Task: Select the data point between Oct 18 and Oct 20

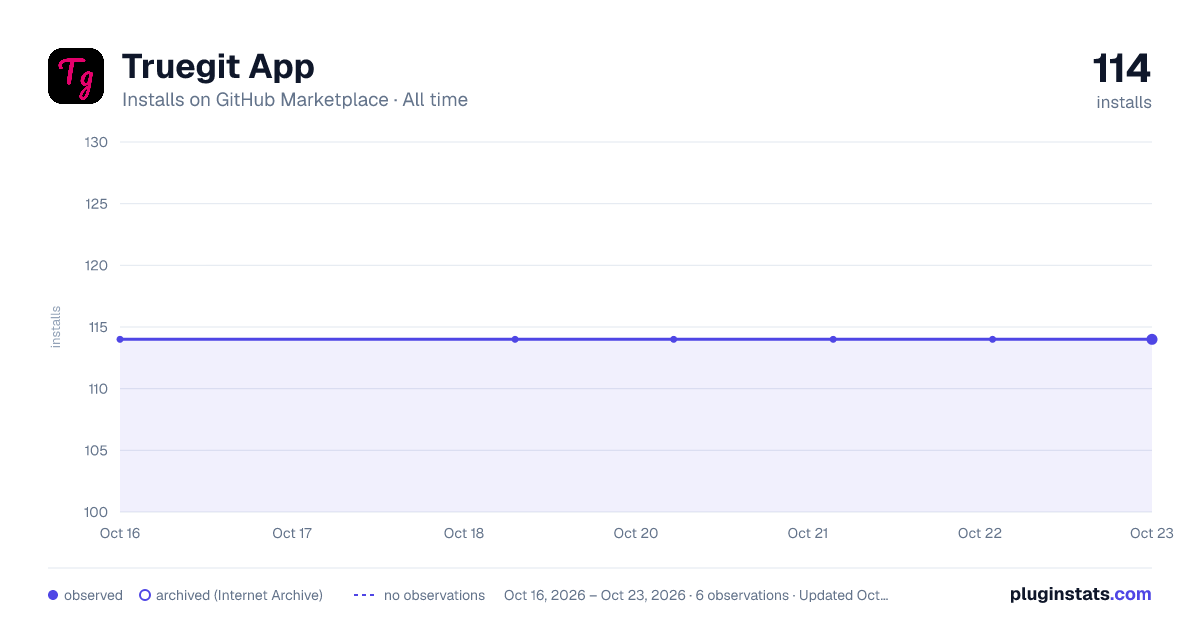Action: [x=515, y=339]
